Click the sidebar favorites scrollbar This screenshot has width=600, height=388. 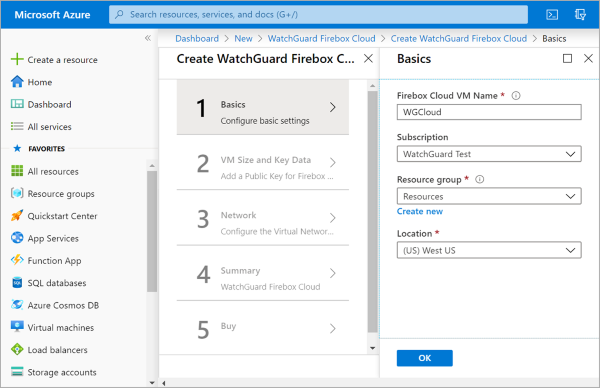(x=152, y=231)
